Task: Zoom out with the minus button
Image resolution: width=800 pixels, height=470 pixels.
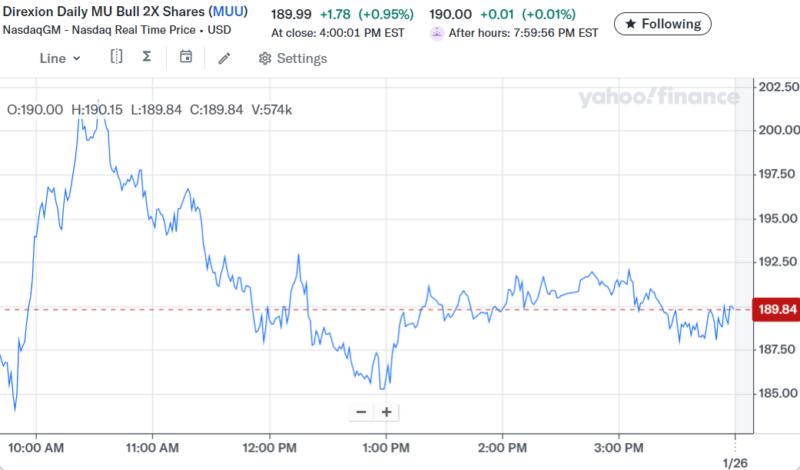Action: click(x=361, y=412)
